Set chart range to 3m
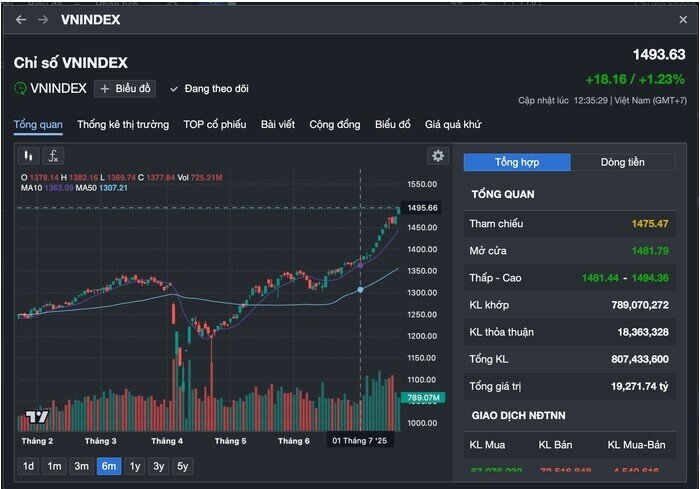700x489 pixels. (81, 466)
